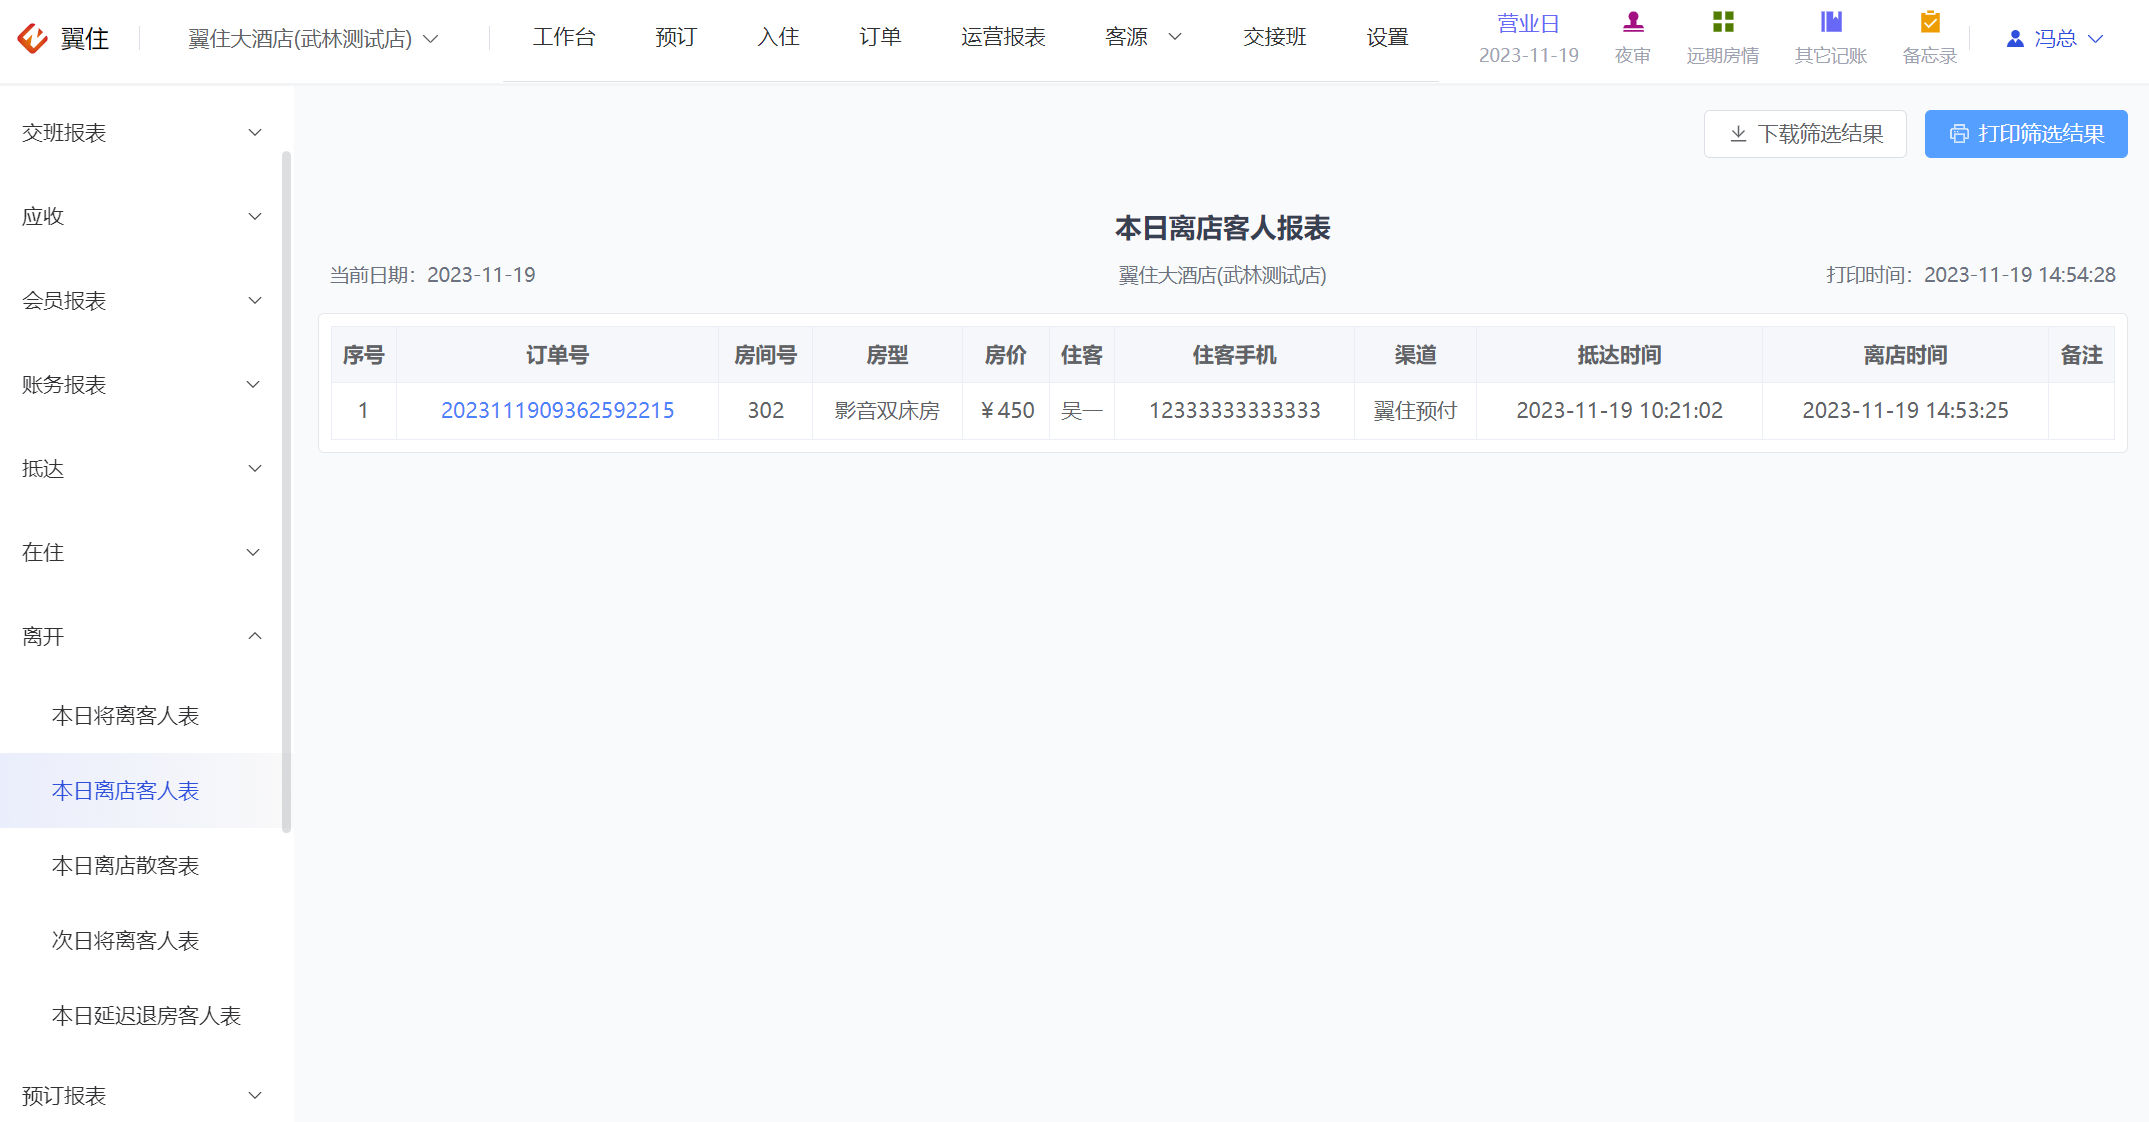Click the 渠道 column header
This screenshot has width=2149, height=1122.
click(1415, 355)
